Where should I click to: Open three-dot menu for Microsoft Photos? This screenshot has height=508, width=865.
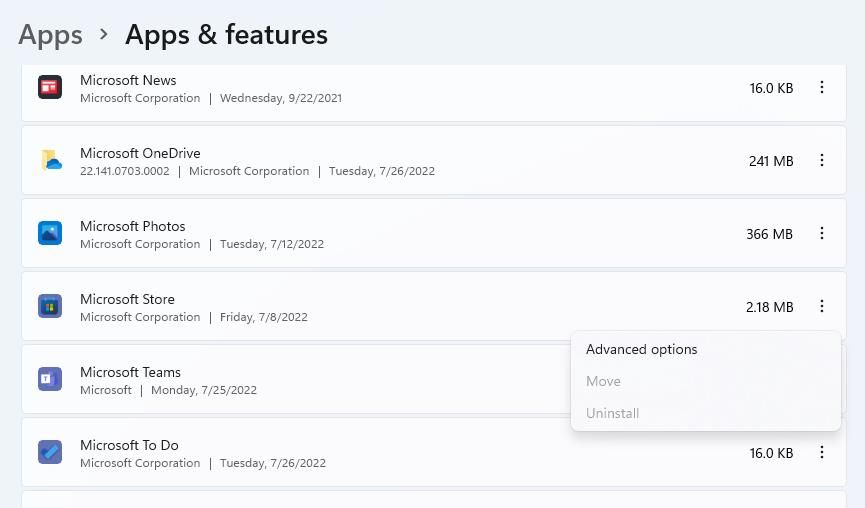pos(822,233)
